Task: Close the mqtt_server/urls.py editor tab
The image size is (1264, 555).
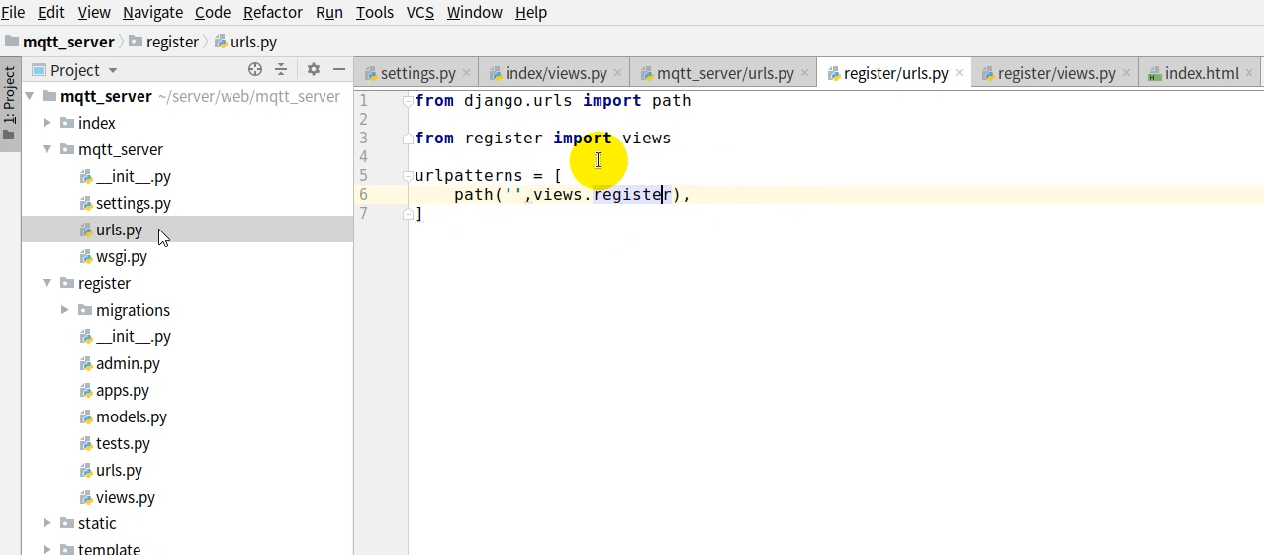Action: tap(805, 73)
